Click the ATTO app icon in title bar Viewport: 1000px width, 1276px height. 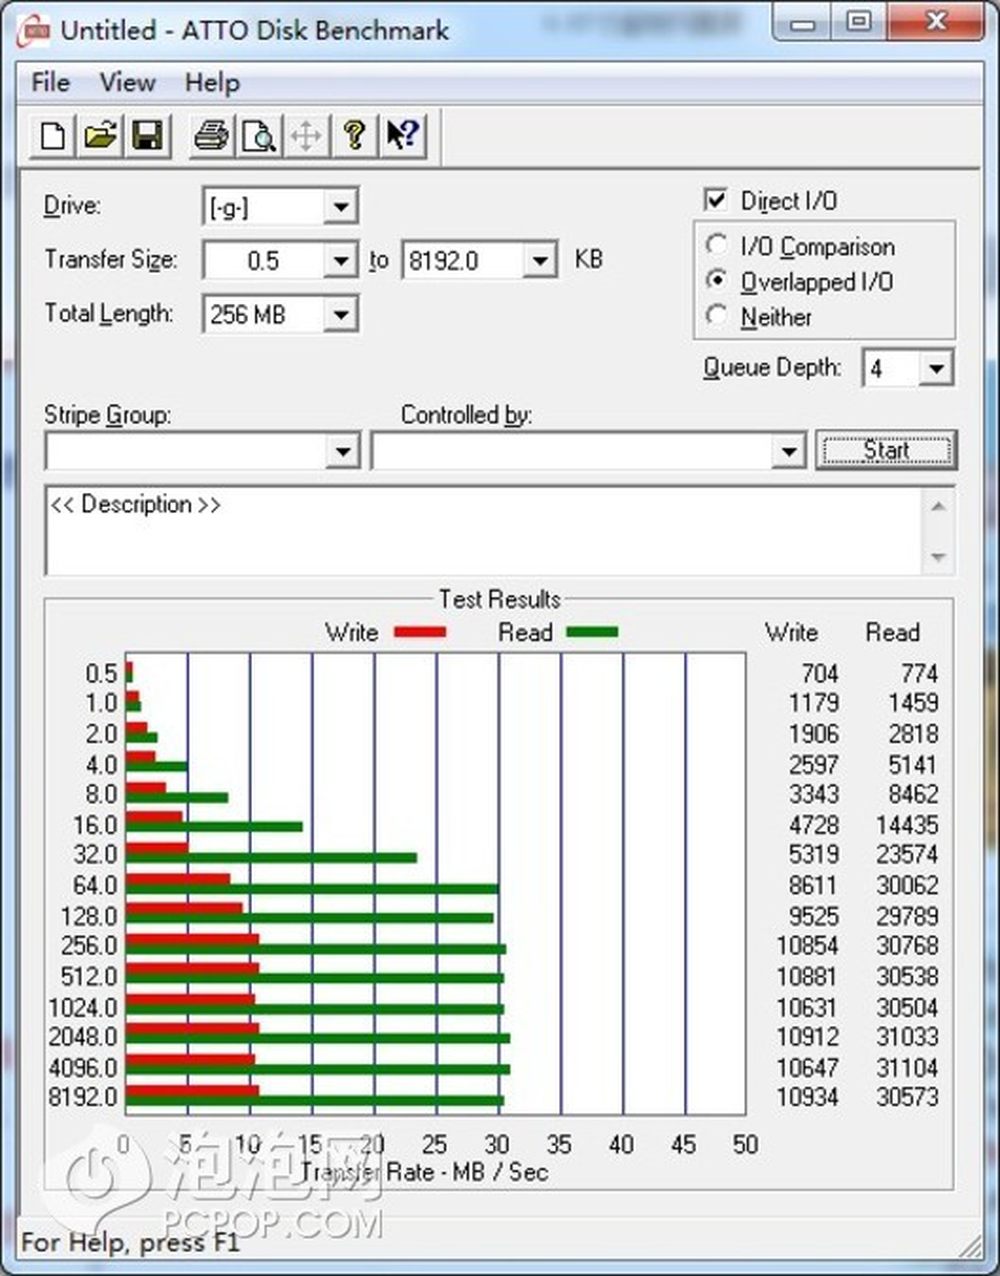pos(35,30)
